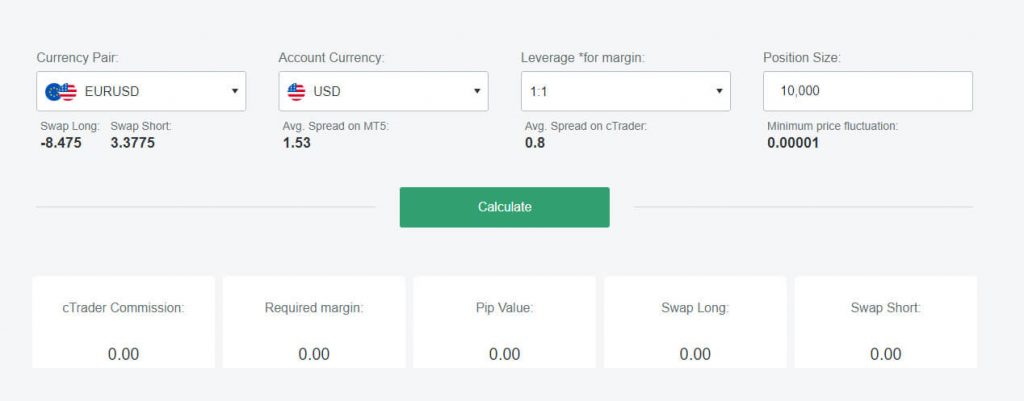Click the Swap Short value 3.3775

click(133, 143)
